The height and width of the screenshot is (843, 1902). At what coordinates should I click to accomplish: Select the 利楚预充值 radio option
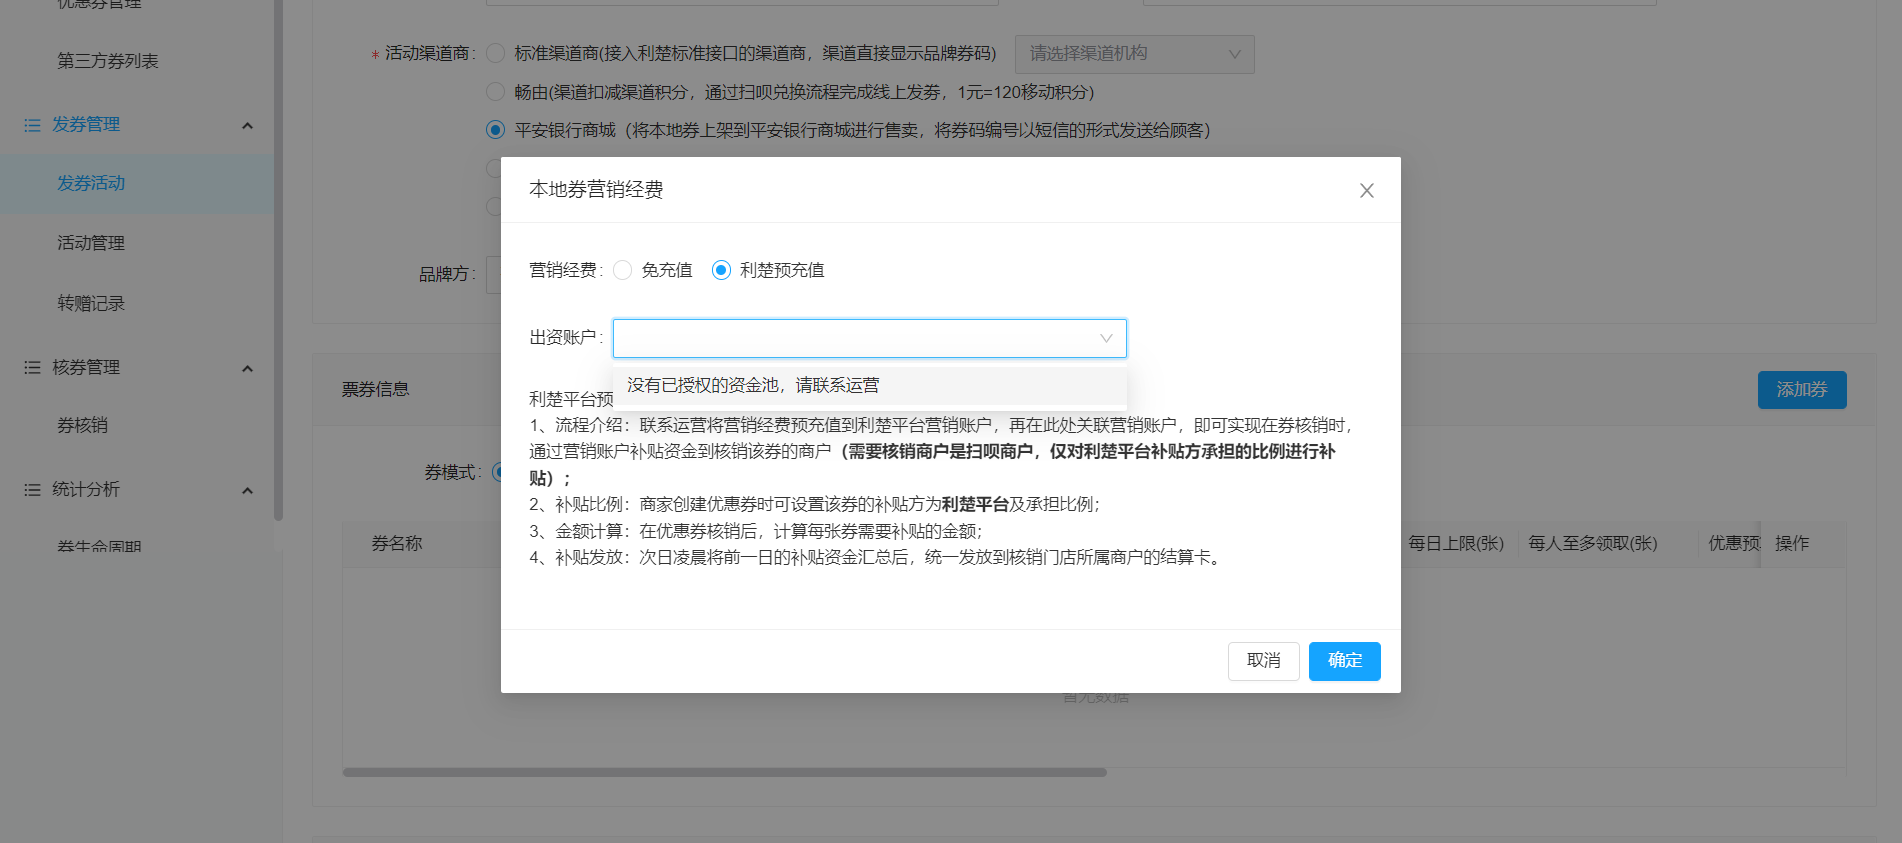(721, 270)
